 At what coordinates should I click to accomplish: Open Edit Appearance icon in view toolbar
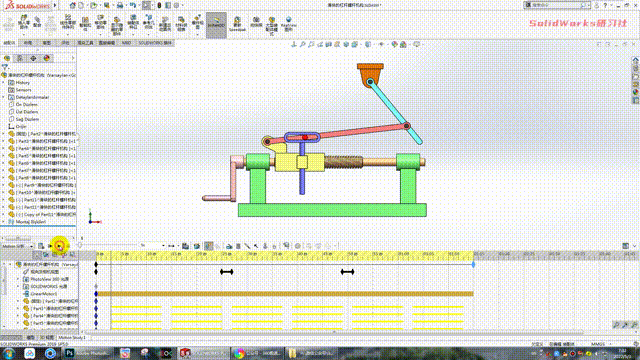point(394,44)
